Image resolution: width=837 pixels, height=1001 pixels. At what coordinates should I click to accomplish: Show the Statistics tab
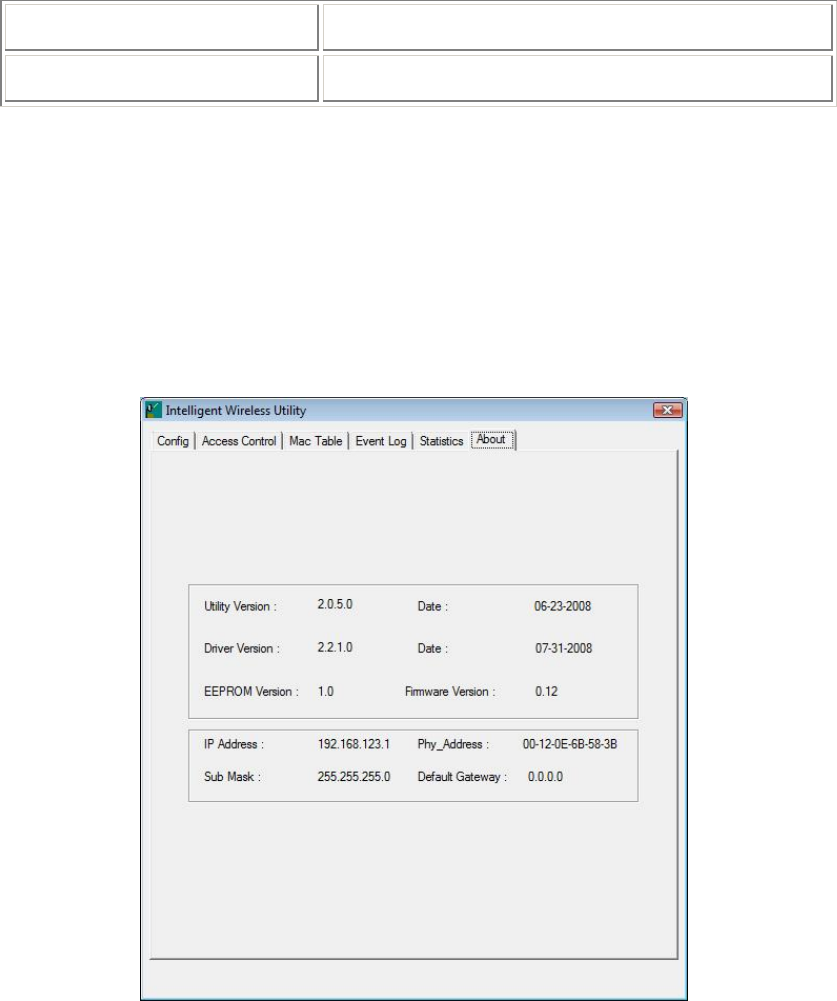pyautogui.click(x=441, y=441)
